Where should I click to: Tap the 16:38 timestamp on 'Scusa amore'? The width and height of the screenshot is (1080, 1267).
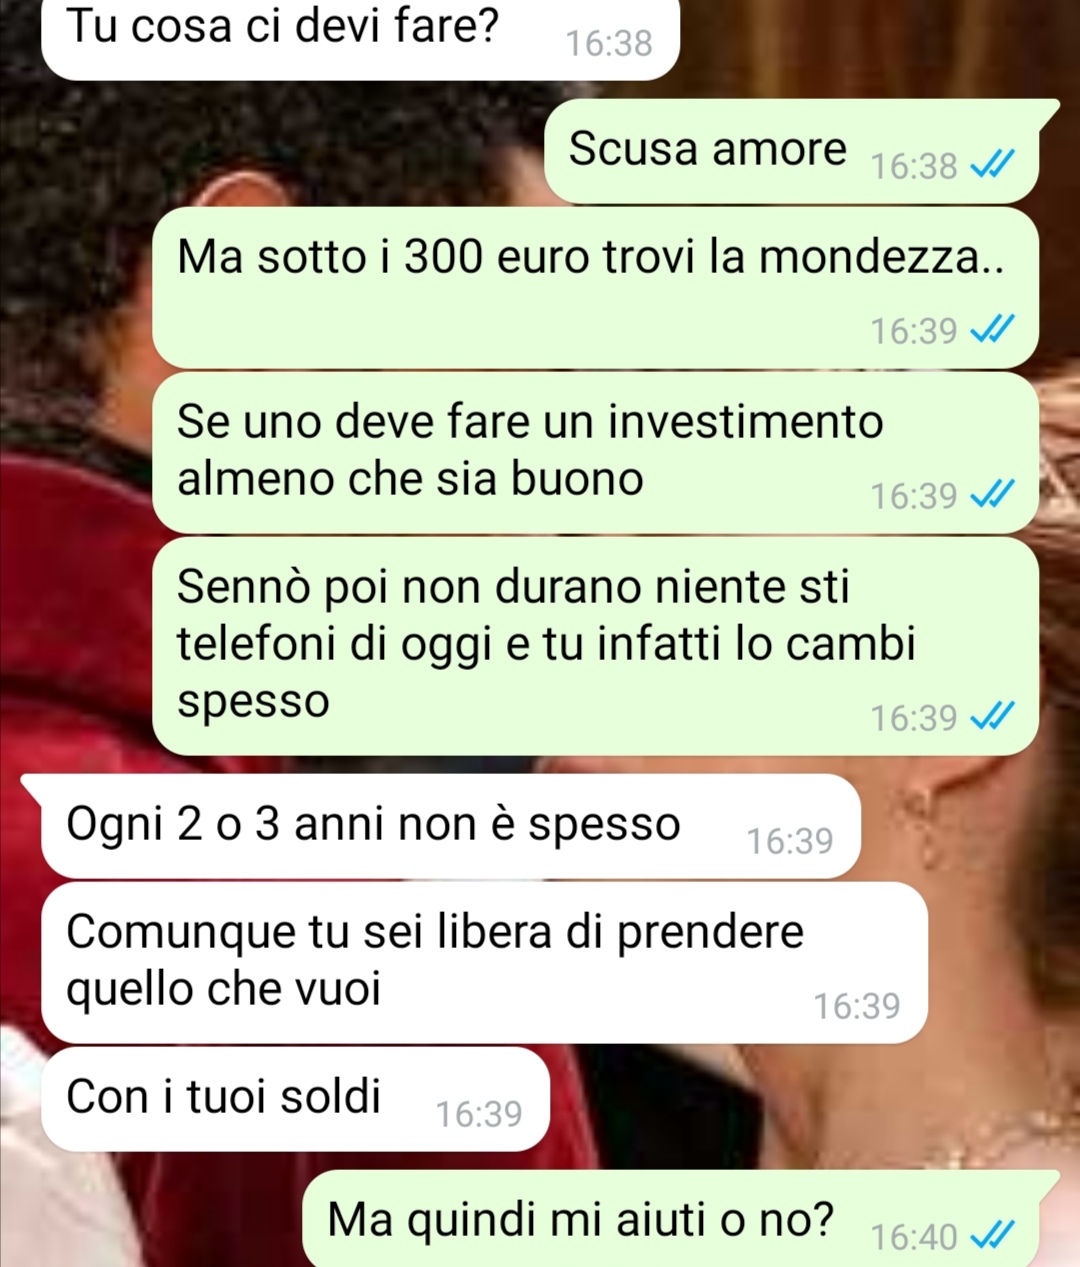(x=914, y=165)
